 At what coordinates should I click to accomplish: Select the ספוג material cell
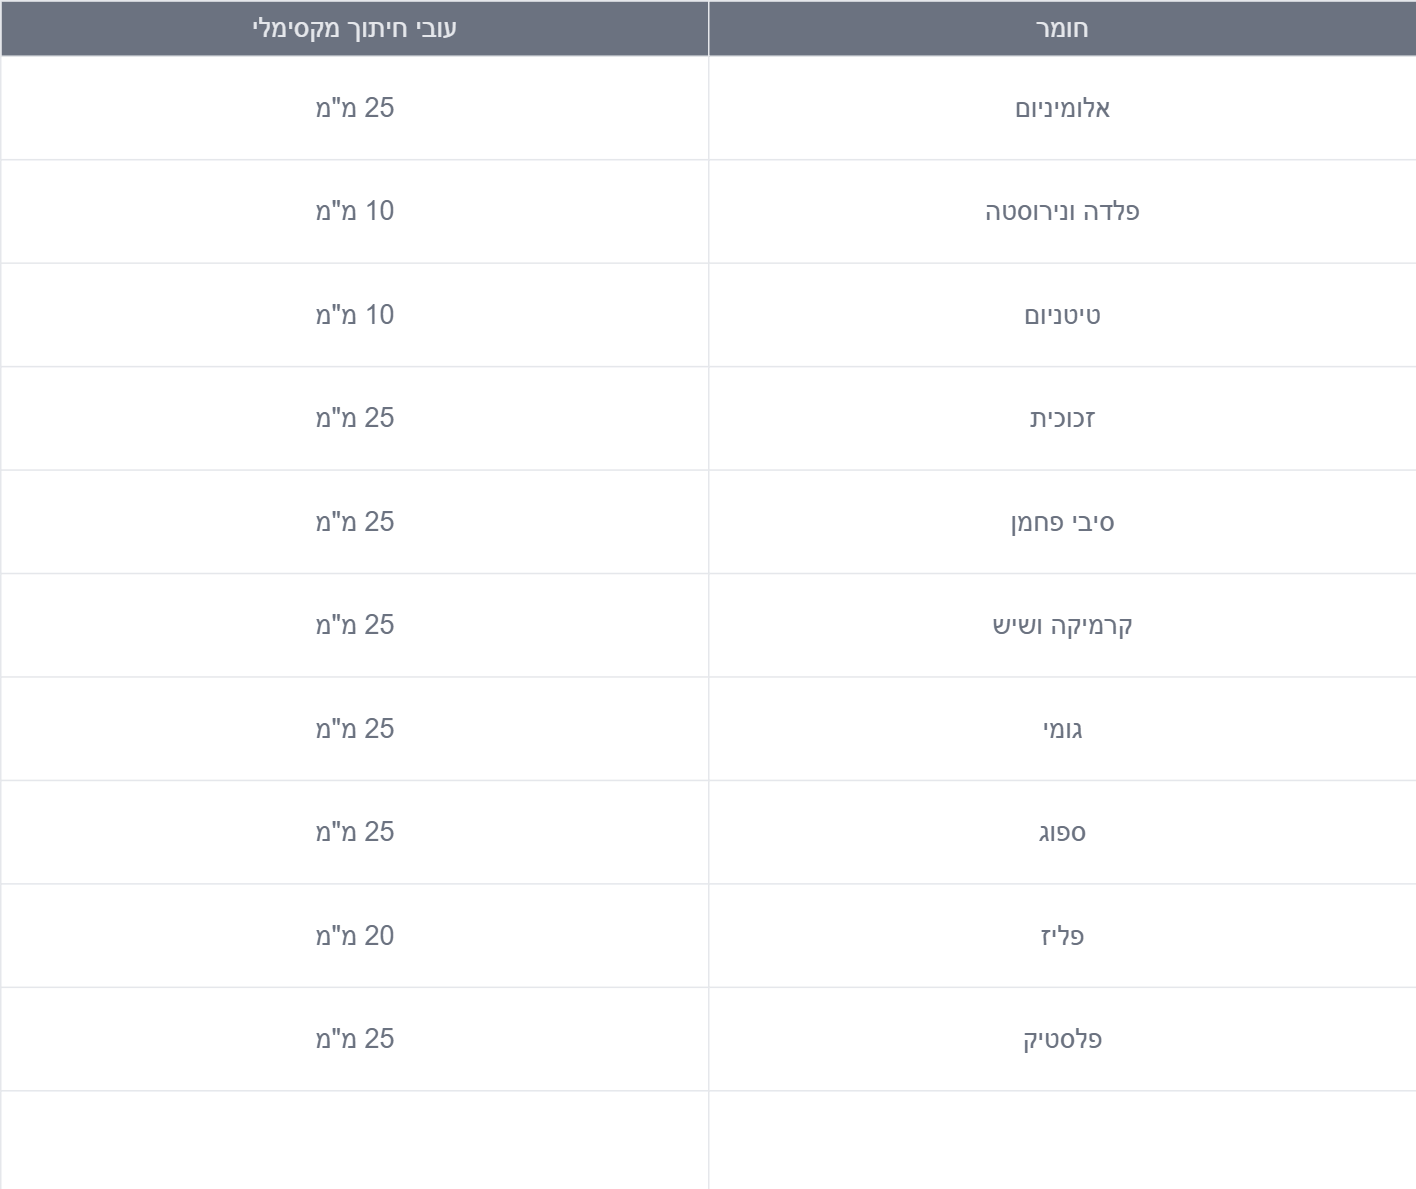pos(1062,832)
